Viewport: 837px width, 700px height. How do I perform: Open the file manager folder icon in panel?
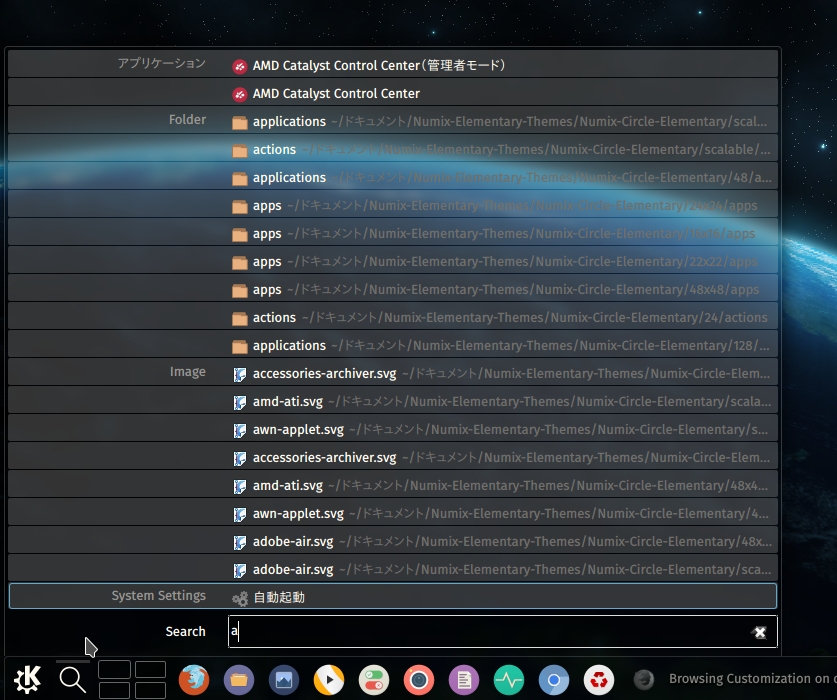tap(239, 680)
